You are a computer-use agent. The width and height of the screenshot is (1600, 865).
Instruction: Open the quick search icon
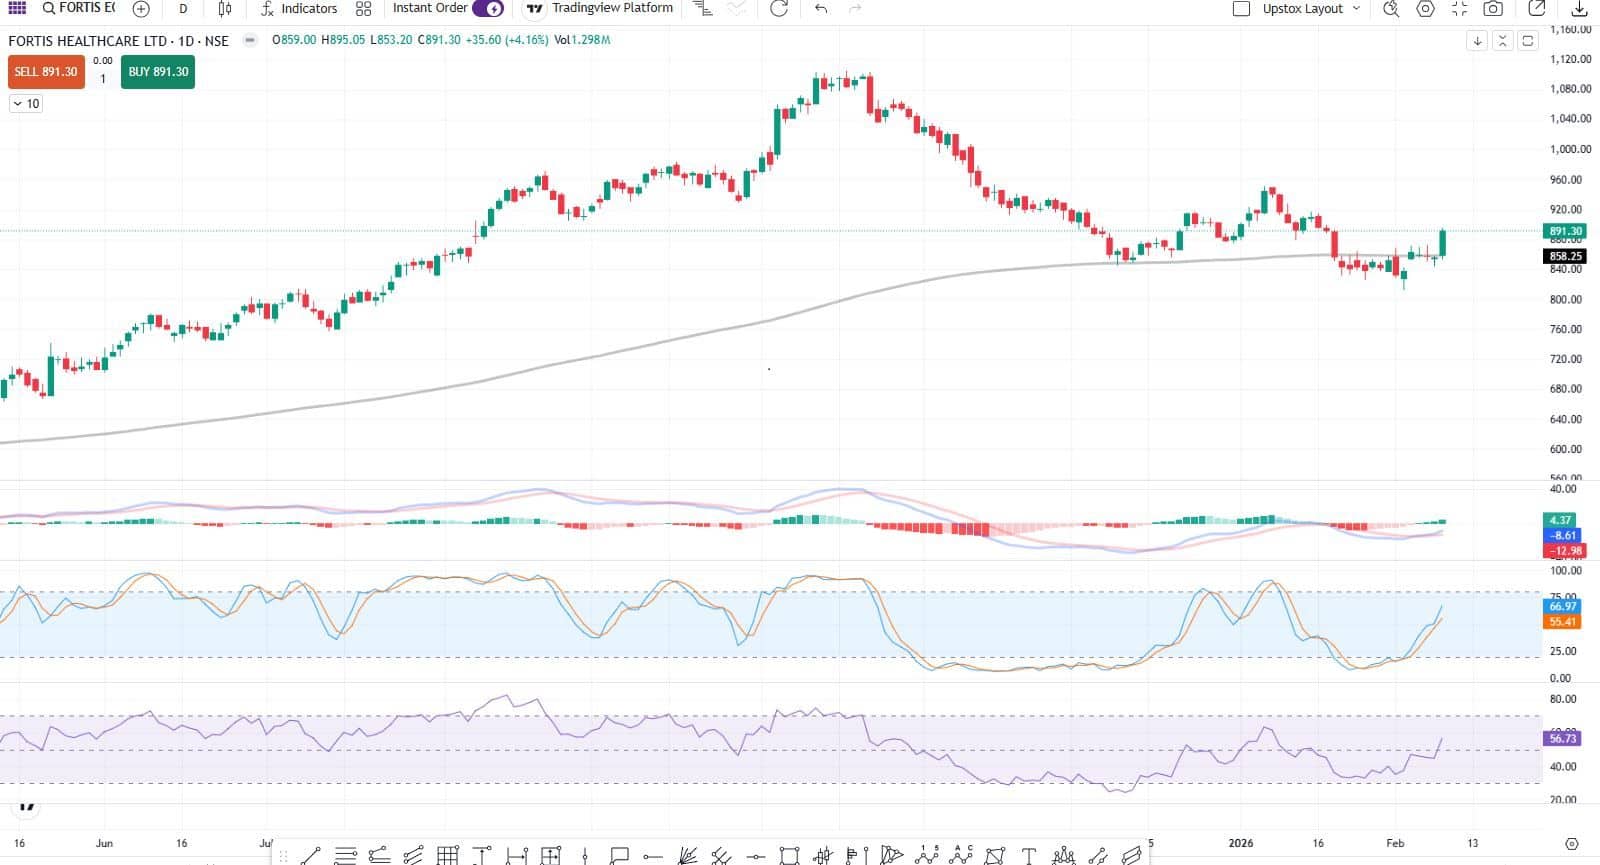click(x=1390, y=8)
